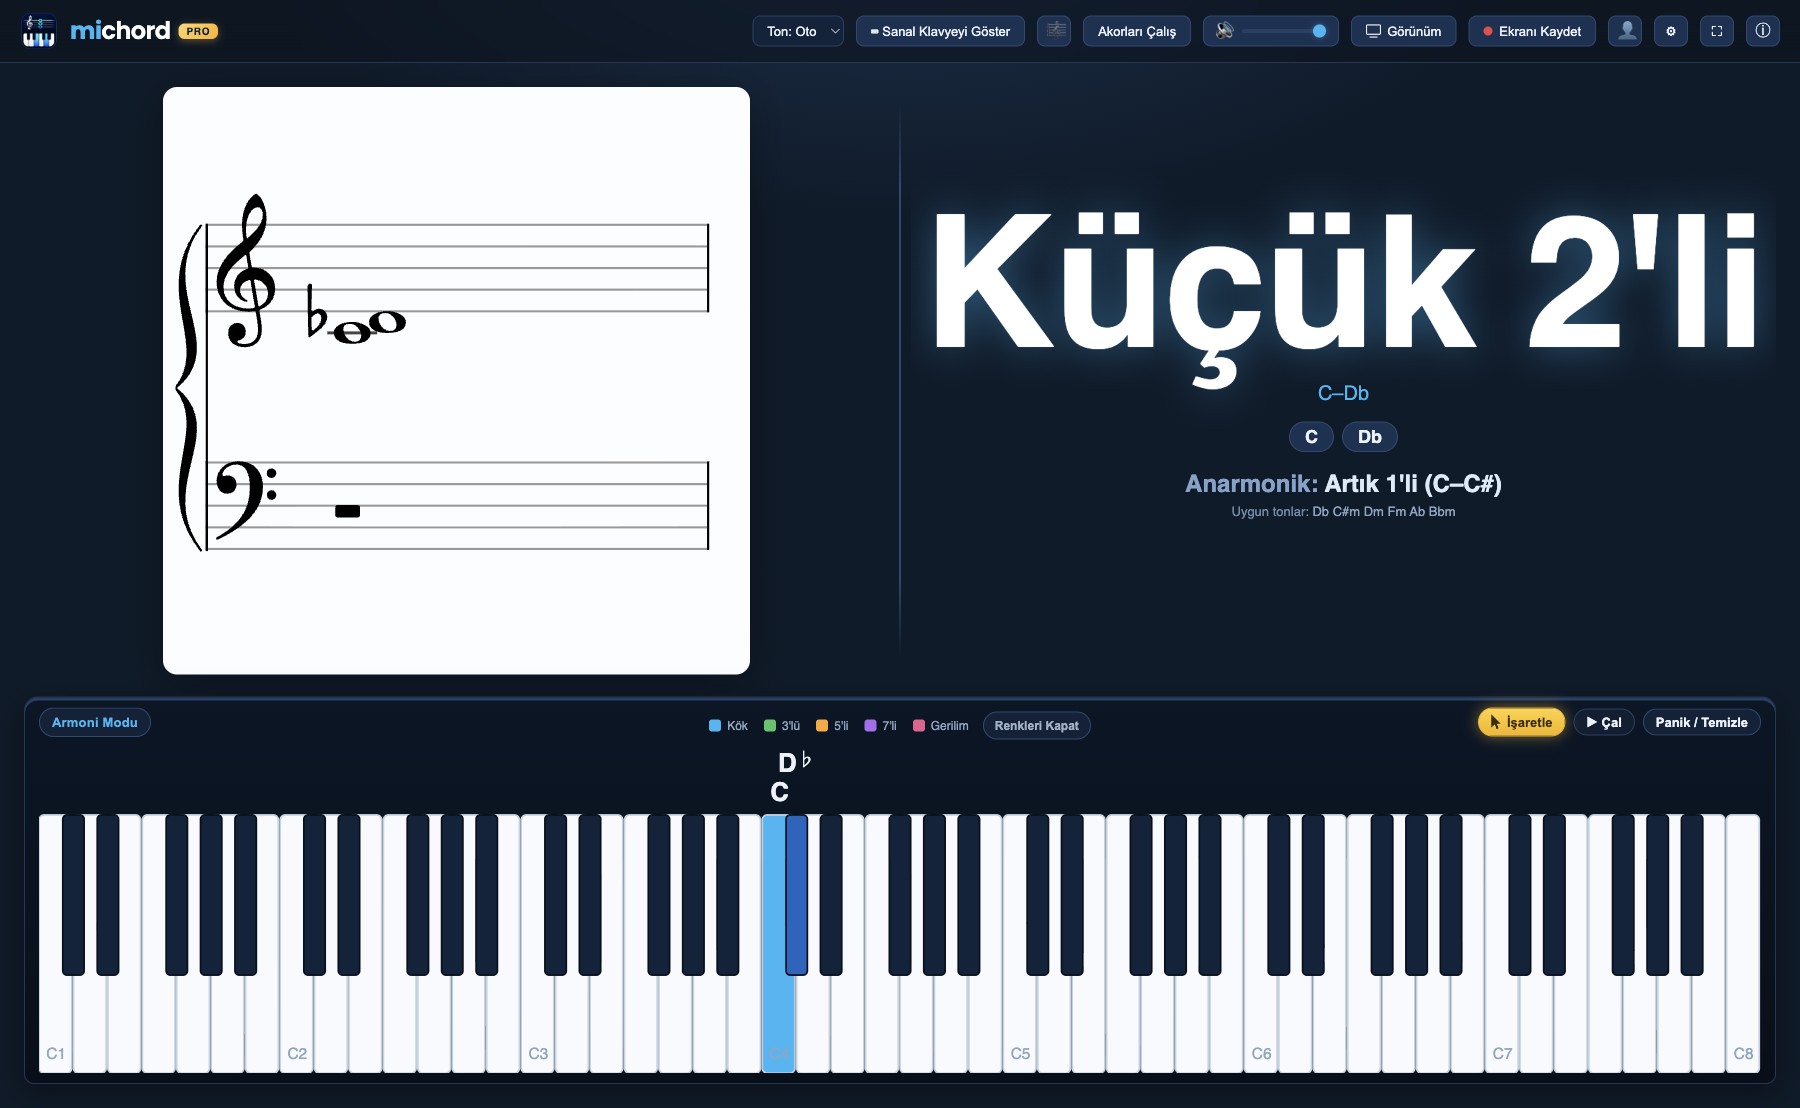Click the Uygun tonlar key list
The height and width of the screenshot is (1108, 1800).
1343,512
